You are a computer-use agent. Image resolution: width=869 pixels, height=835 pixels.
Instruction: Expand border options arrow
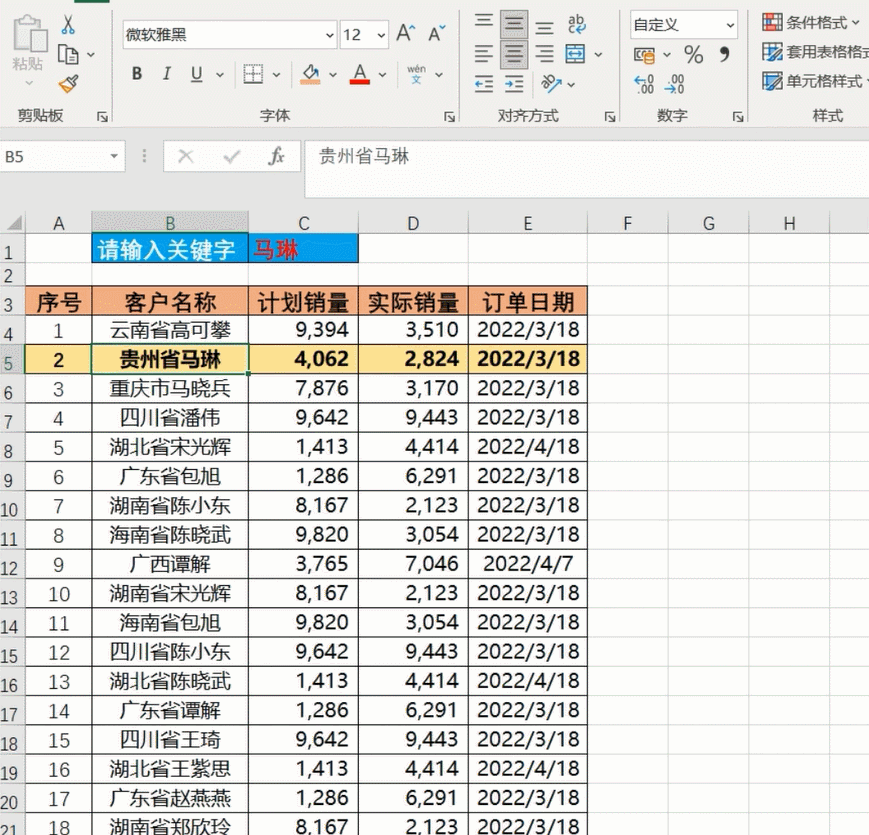(x=276, y=75)
